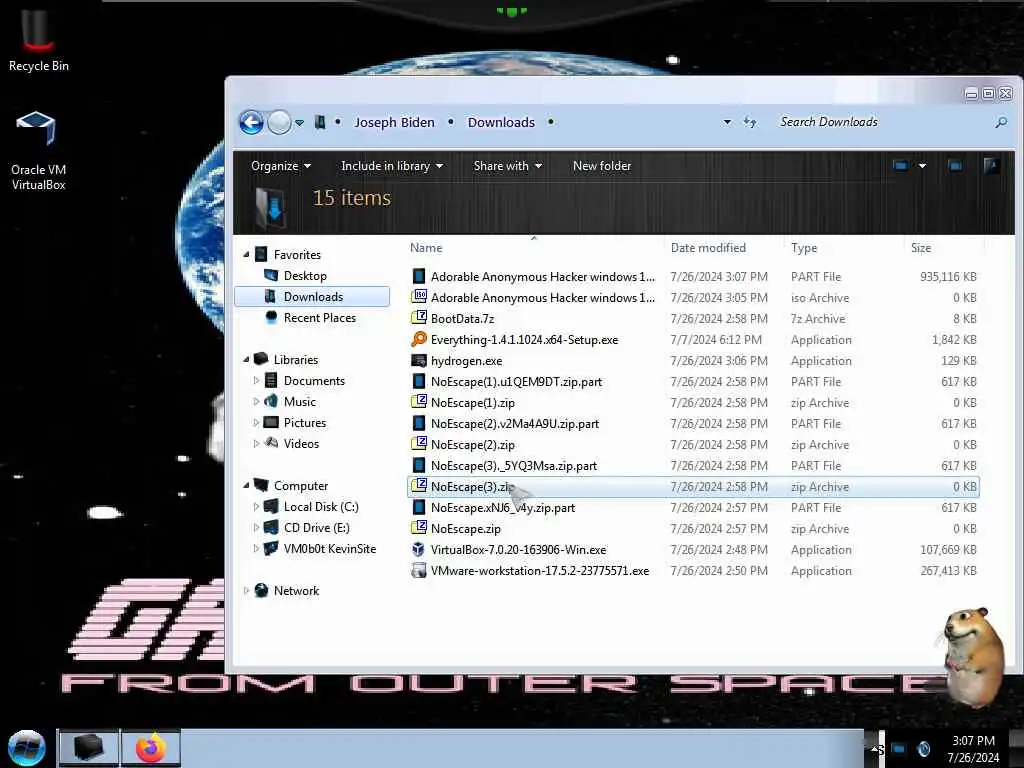Expand the Documents library

point(256,381)
